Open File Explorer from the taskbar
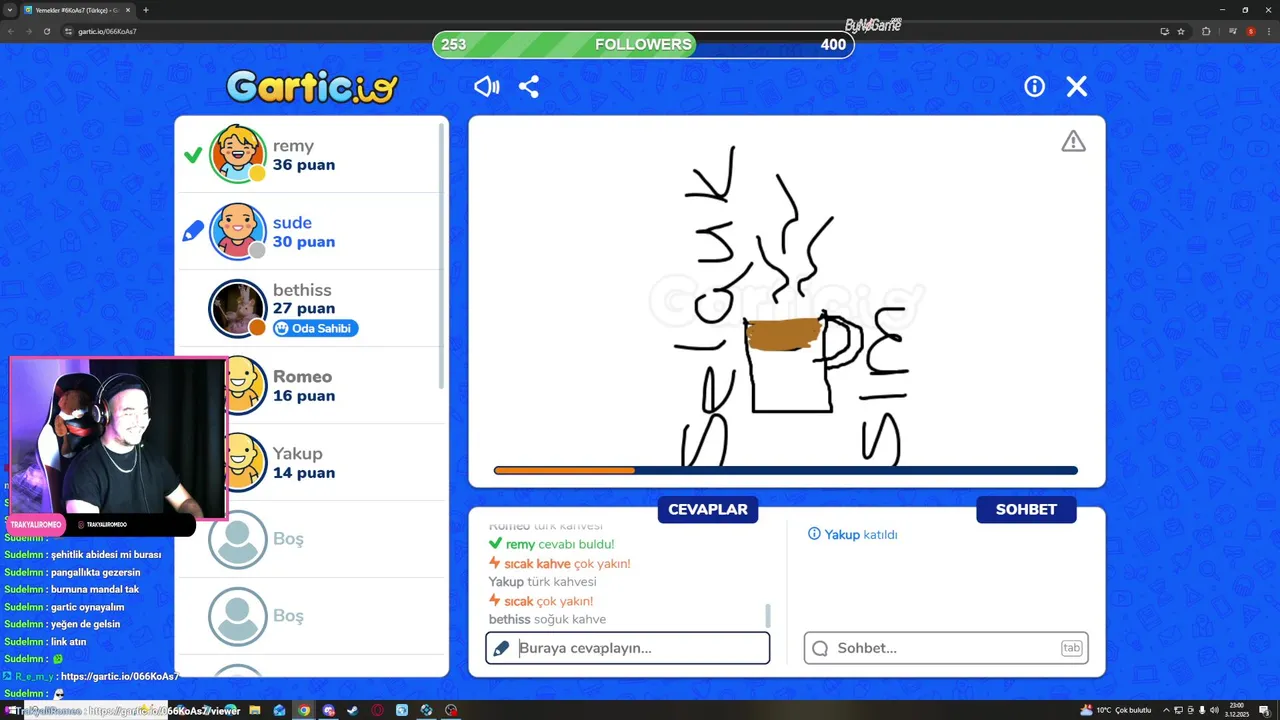 pos(255,710)
